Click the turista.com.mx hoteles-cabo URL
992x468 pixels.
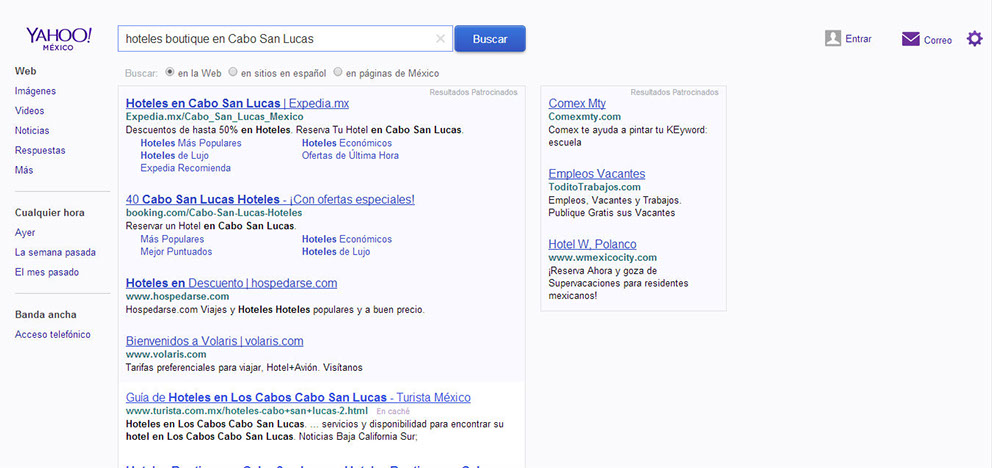click(247, 412)
